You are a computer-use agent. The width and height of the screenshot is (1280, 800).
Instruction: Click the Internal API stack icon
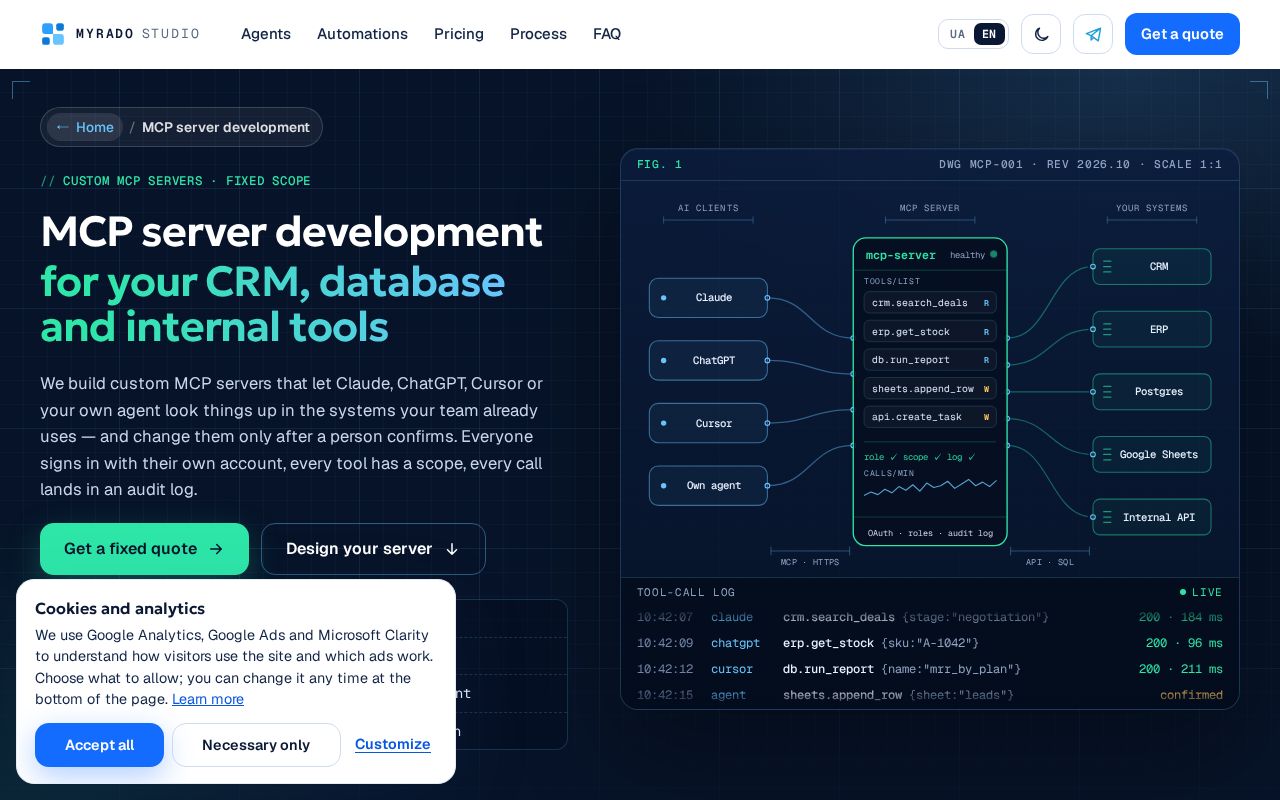pyautogui.click(x=1107, y=517)
